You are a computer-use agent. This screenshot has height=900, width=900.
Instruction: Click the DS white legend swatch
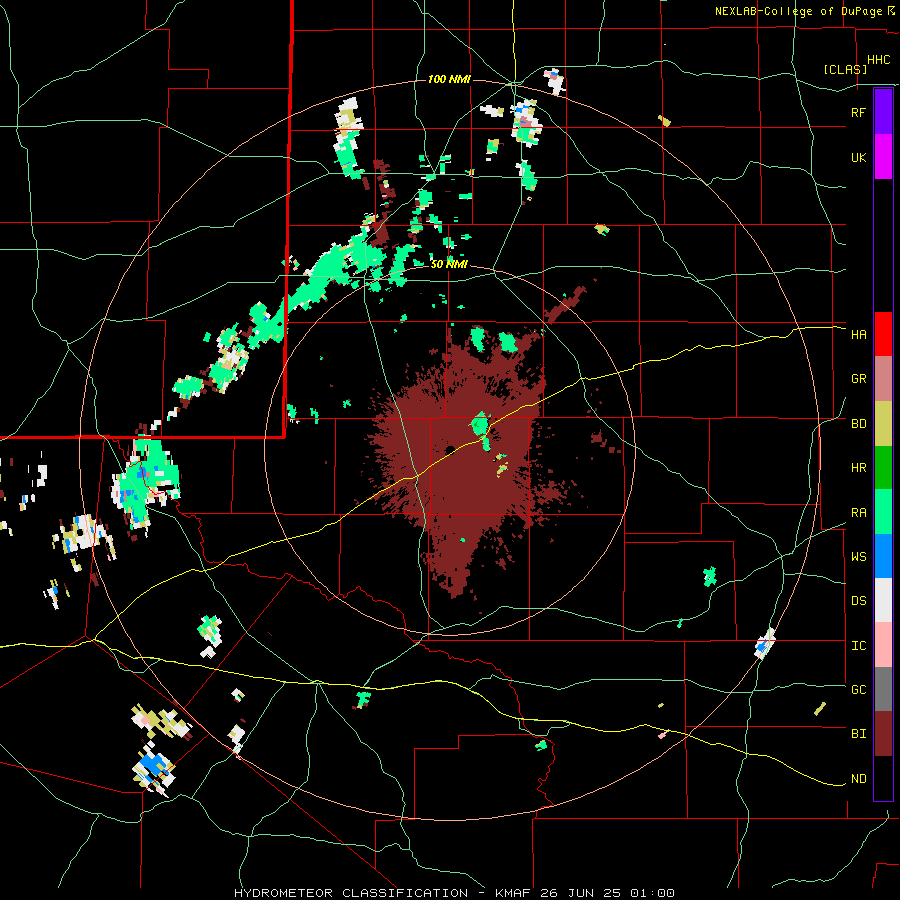(883, 600)
